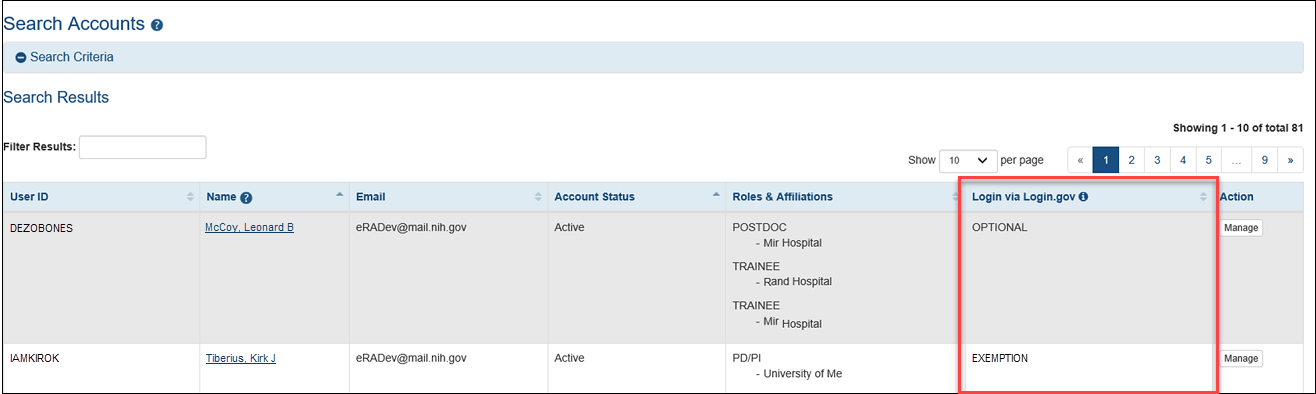Sort Login via Login.gov column arrows
Image resolution: width=1316 pixels, height=394 pixels.
1203,197
